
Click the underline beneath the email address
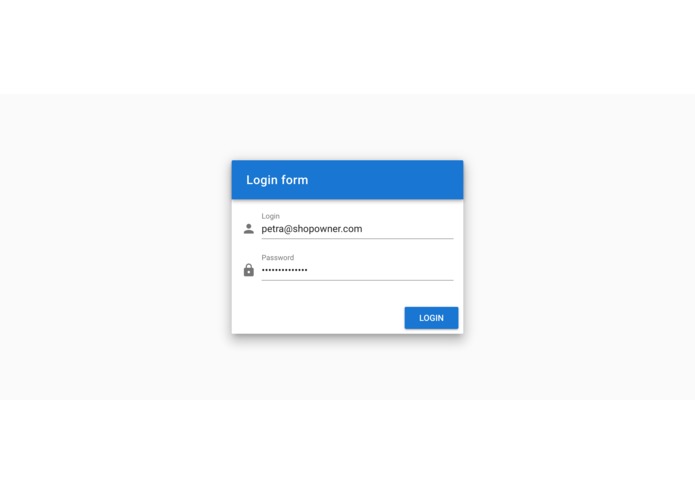(x=357, y=238)
